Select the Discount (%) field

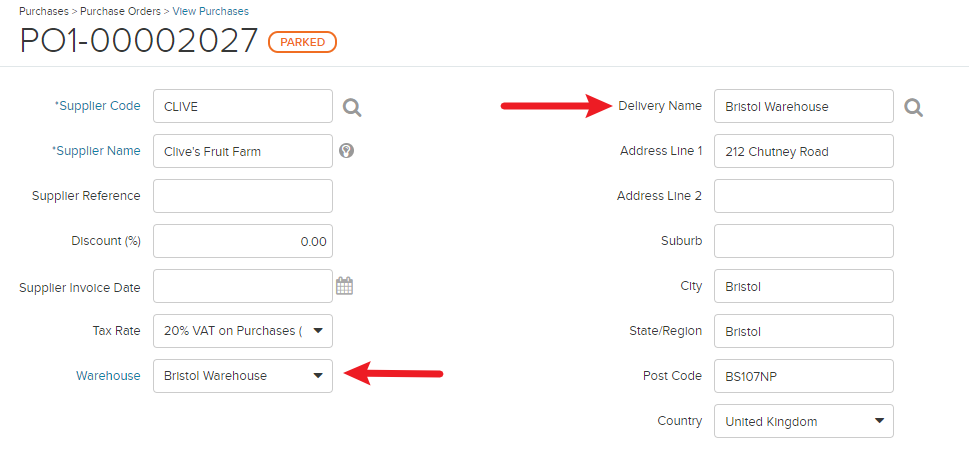coord(243,241)
